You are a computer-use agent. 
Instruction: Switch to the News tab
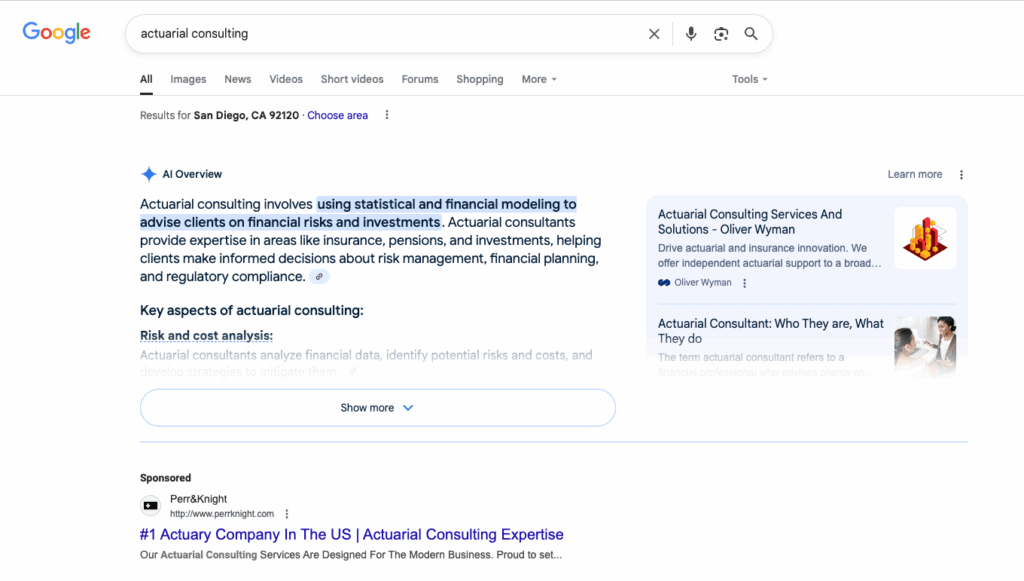(x=238, y=80)
